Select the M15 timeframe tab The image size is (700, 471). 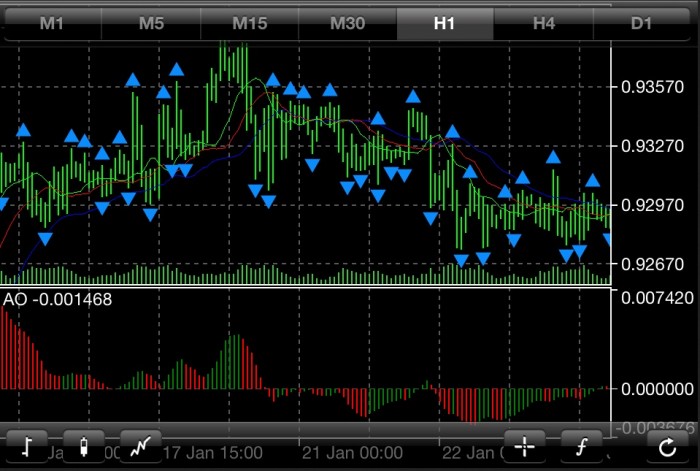tap(250, 23)
